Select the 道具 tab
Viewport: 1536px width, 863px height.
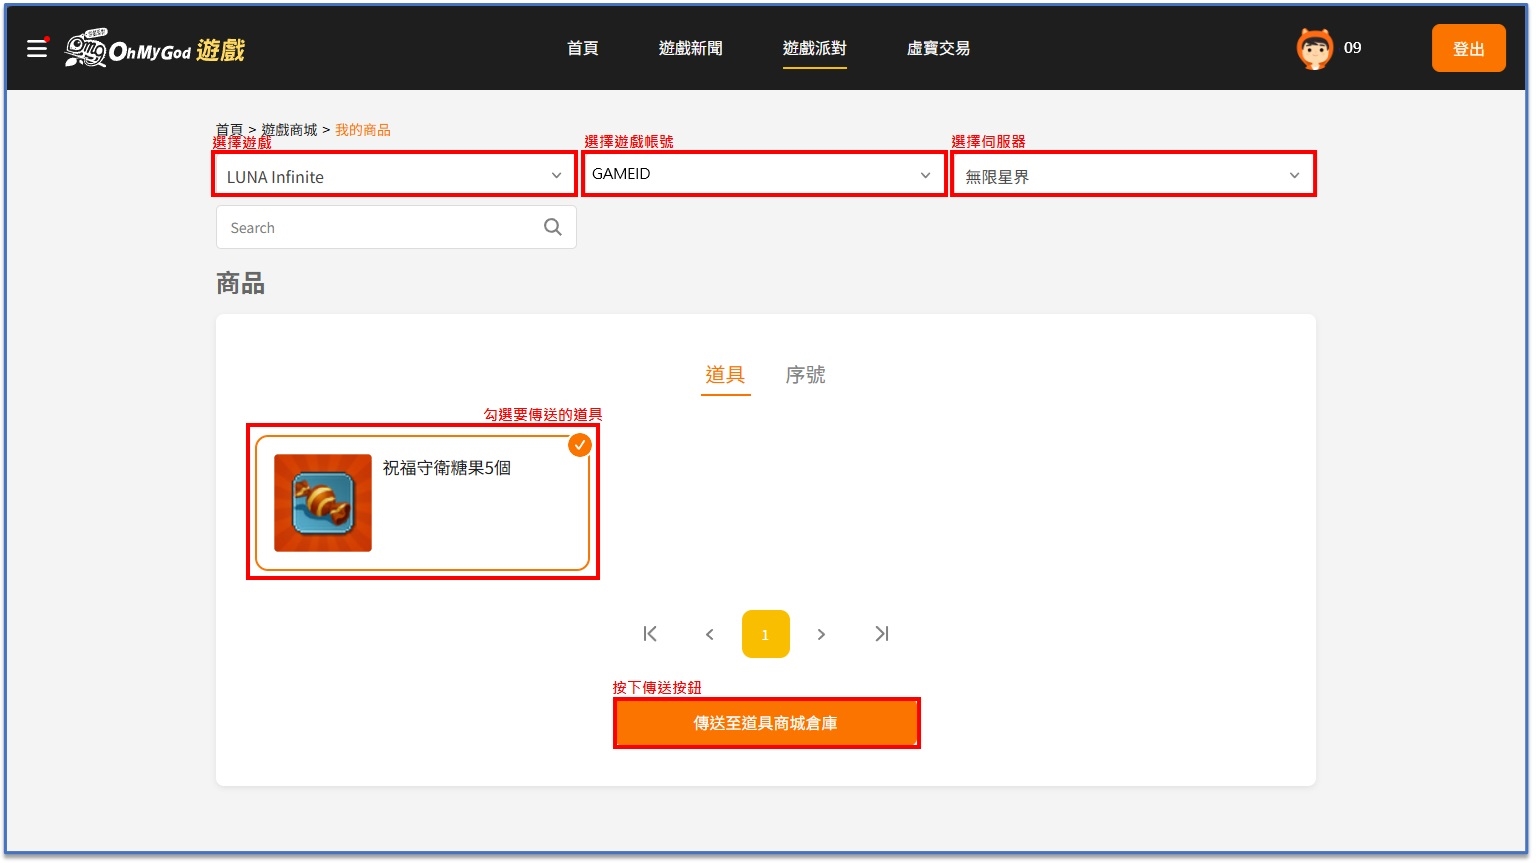click(x=725, y=375)
